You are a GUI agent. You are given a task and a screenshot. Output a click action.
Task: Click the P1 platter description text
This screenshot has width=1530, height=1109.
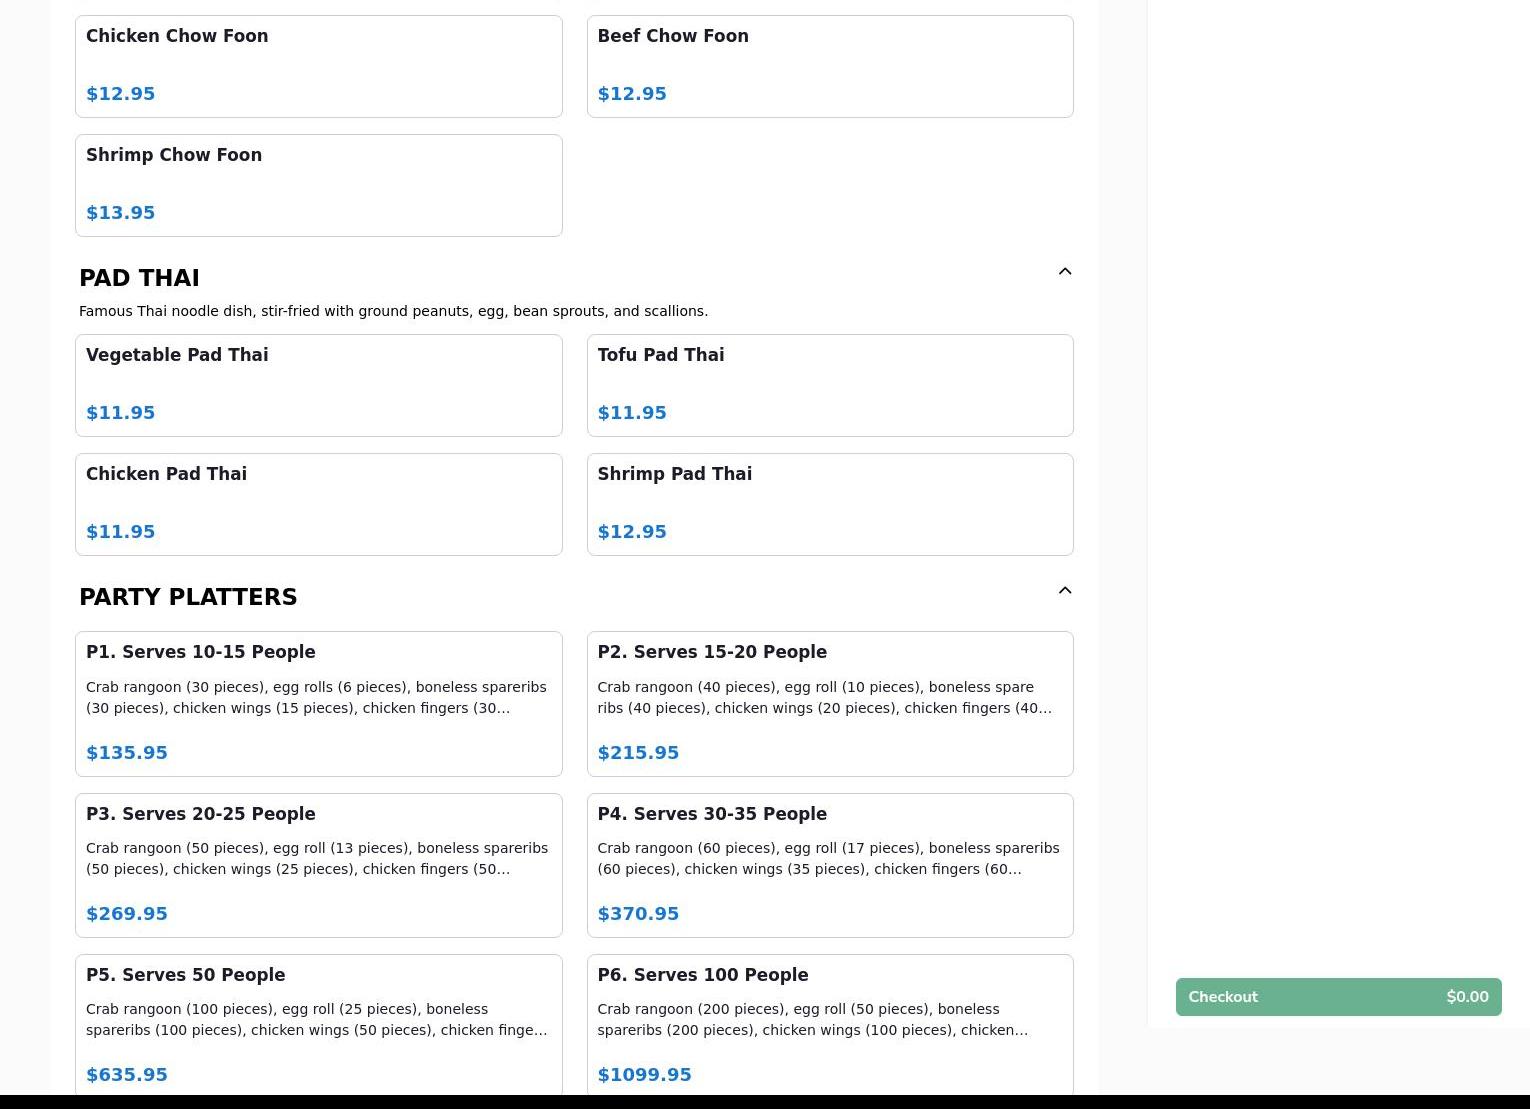click(x=316, y=697)
